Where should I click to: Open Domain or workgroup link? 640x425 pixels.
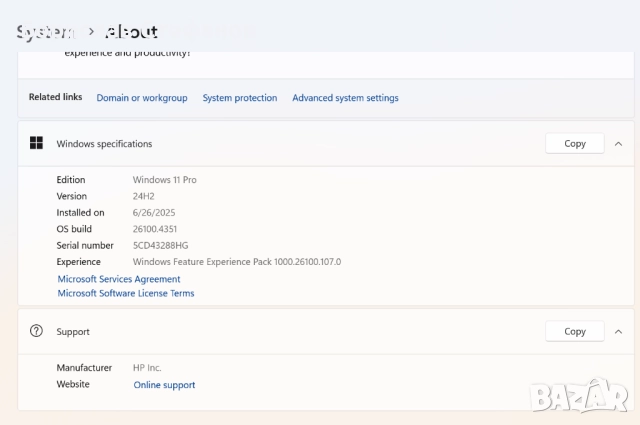click(142, 98)
